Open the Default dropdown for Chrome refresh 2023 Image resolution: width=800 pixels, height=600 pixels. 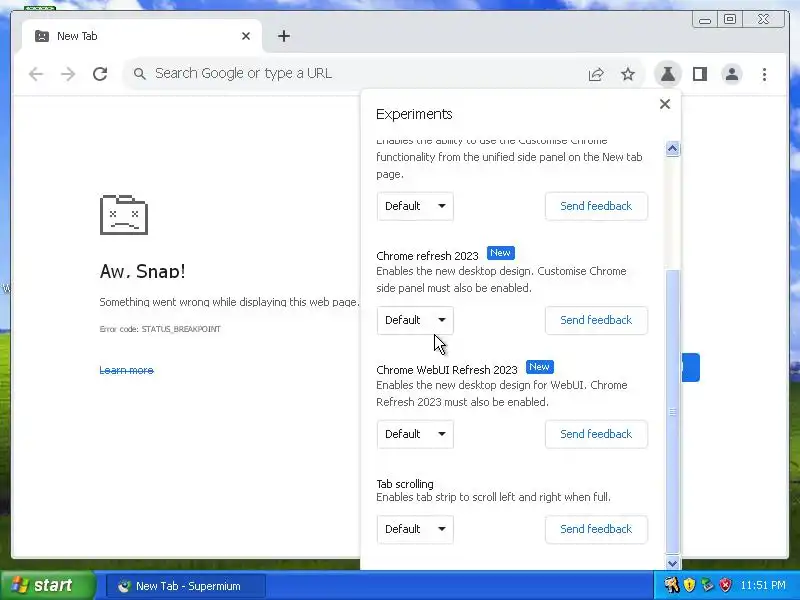coord(415,320)
